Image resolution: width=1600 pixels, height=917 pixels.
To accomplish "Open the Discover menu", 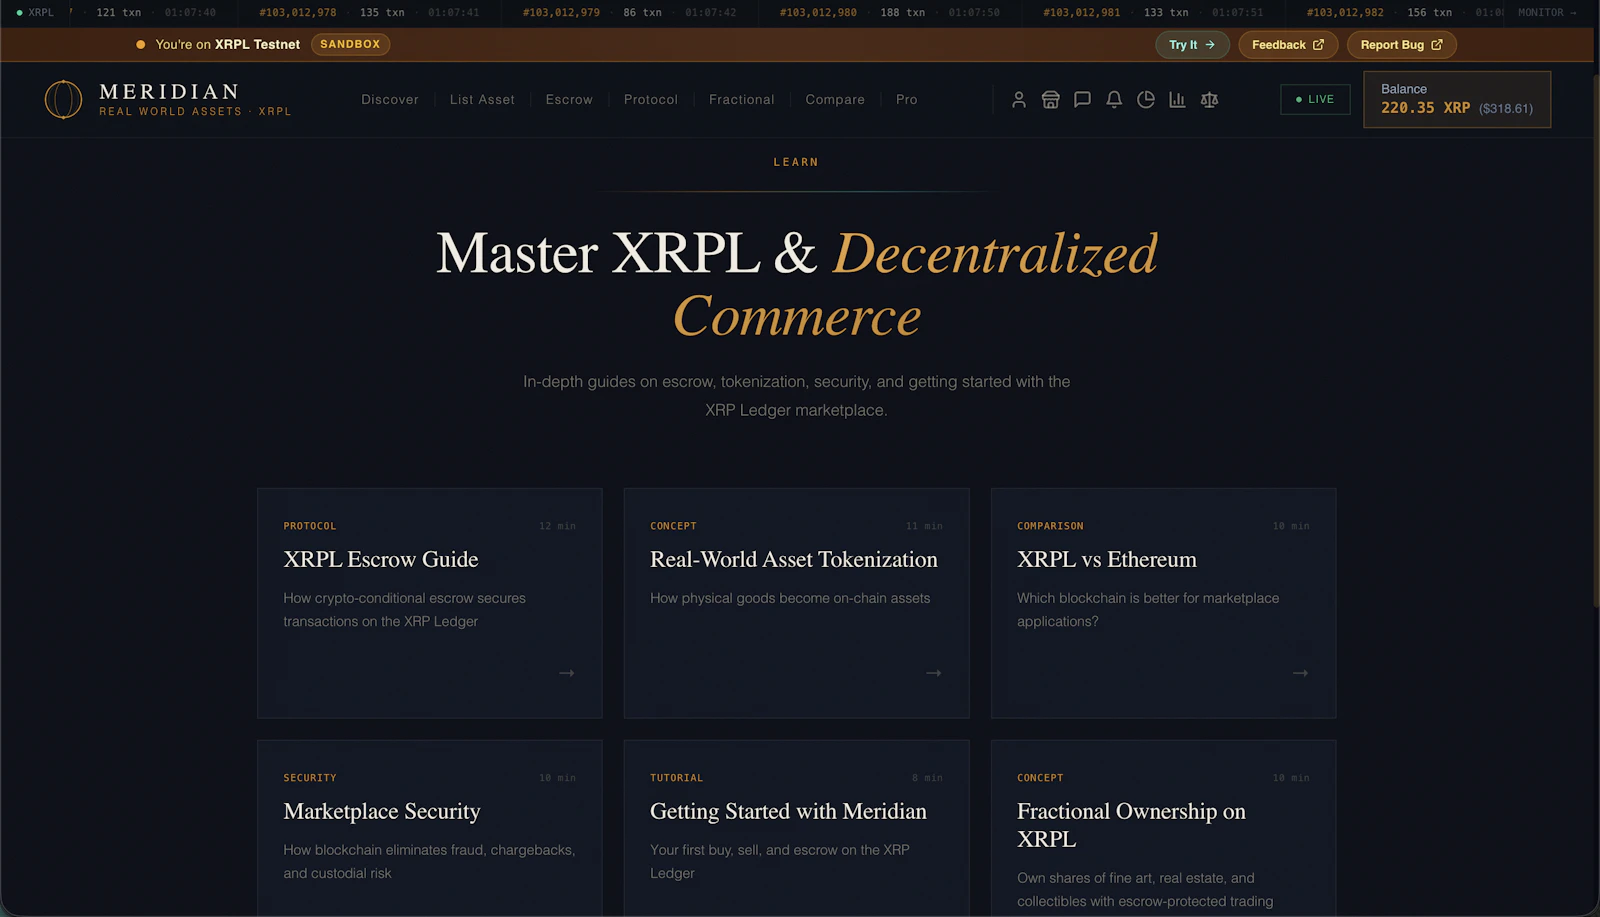I will click(x=390, y=100).
